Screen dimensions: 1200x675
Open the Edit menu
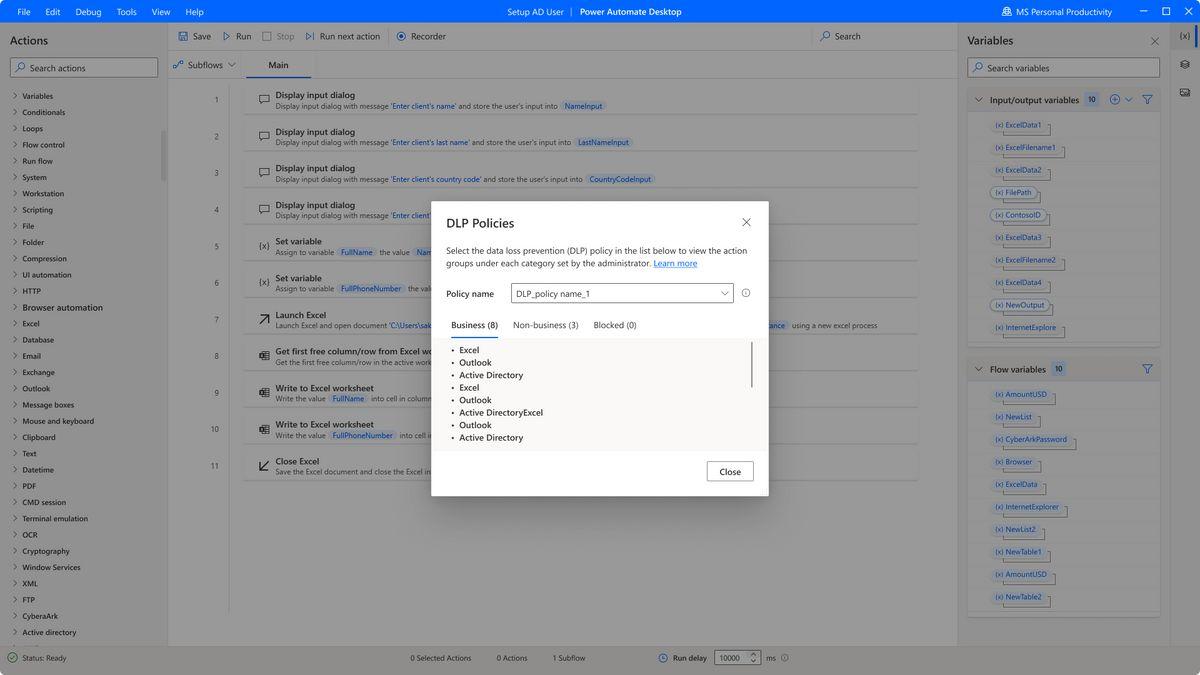pyautogui.click(x=53, y=12)
